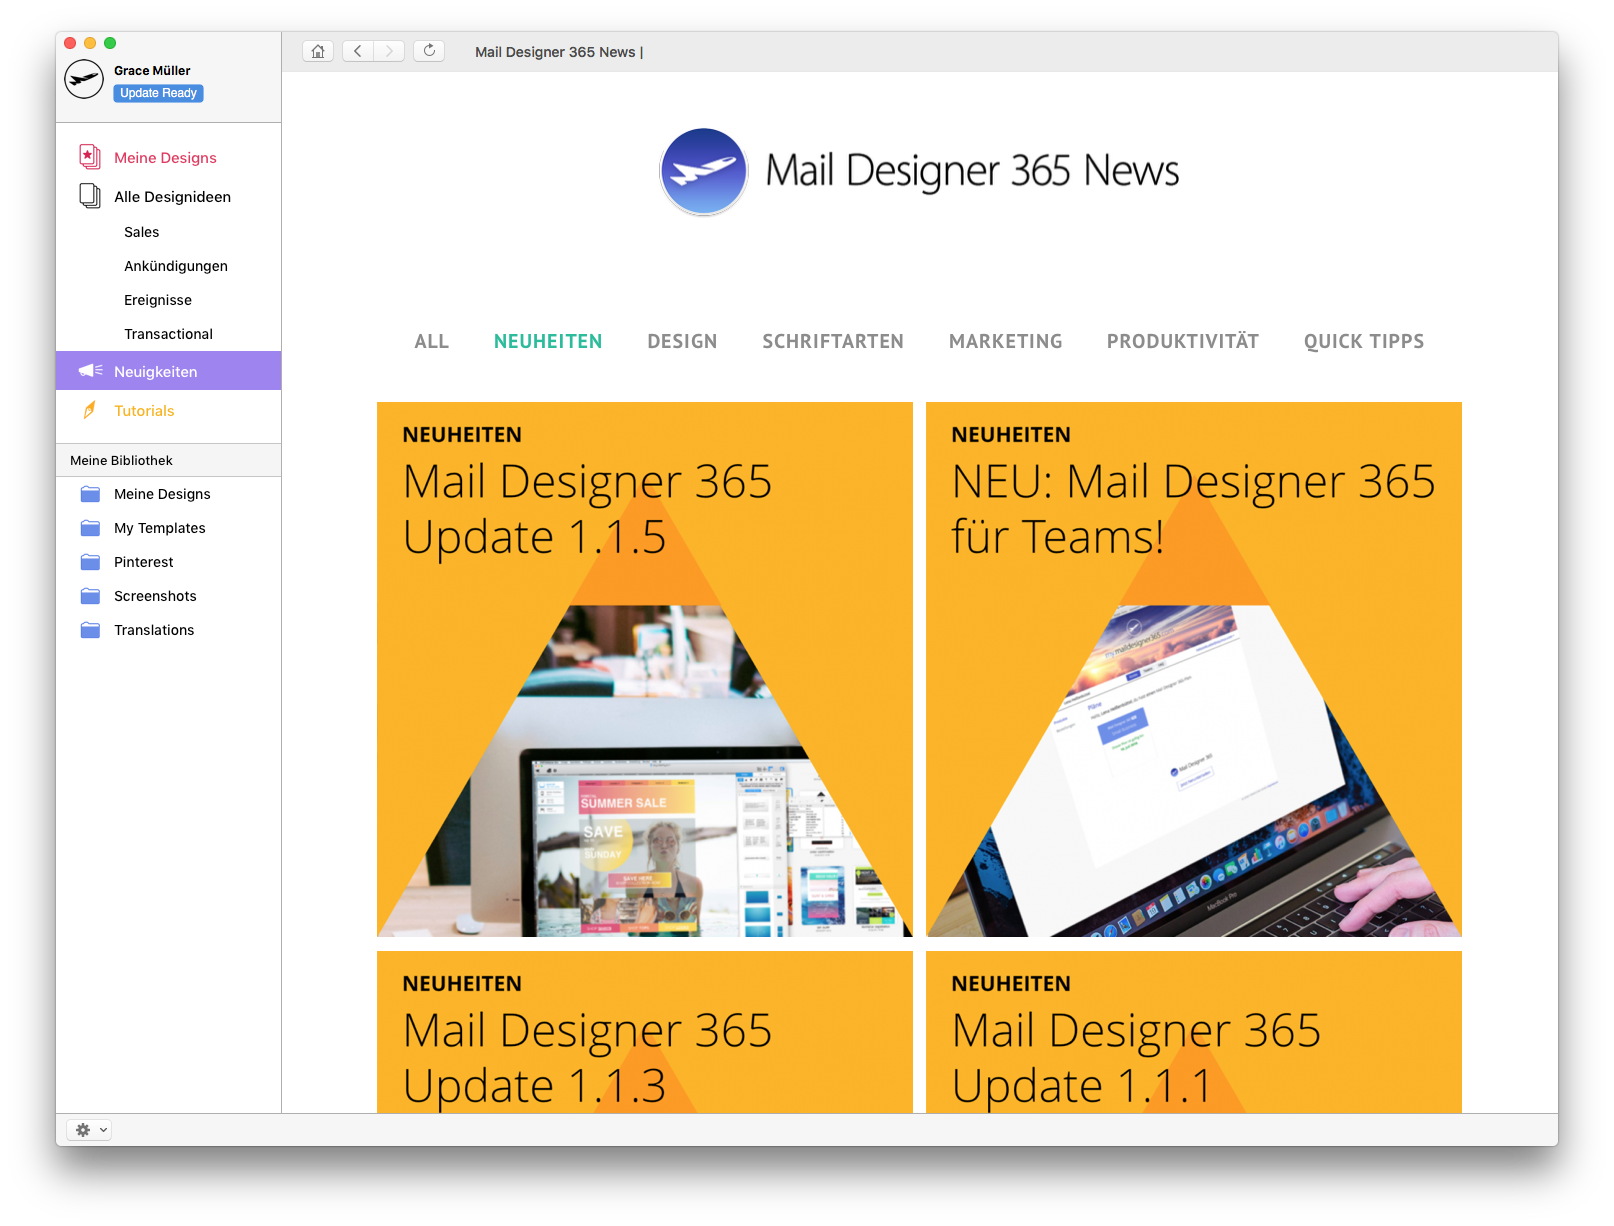This screenshot has height=1226, width=1614.
Task: Select the Transactional category
Action: [x=168, y=334]
